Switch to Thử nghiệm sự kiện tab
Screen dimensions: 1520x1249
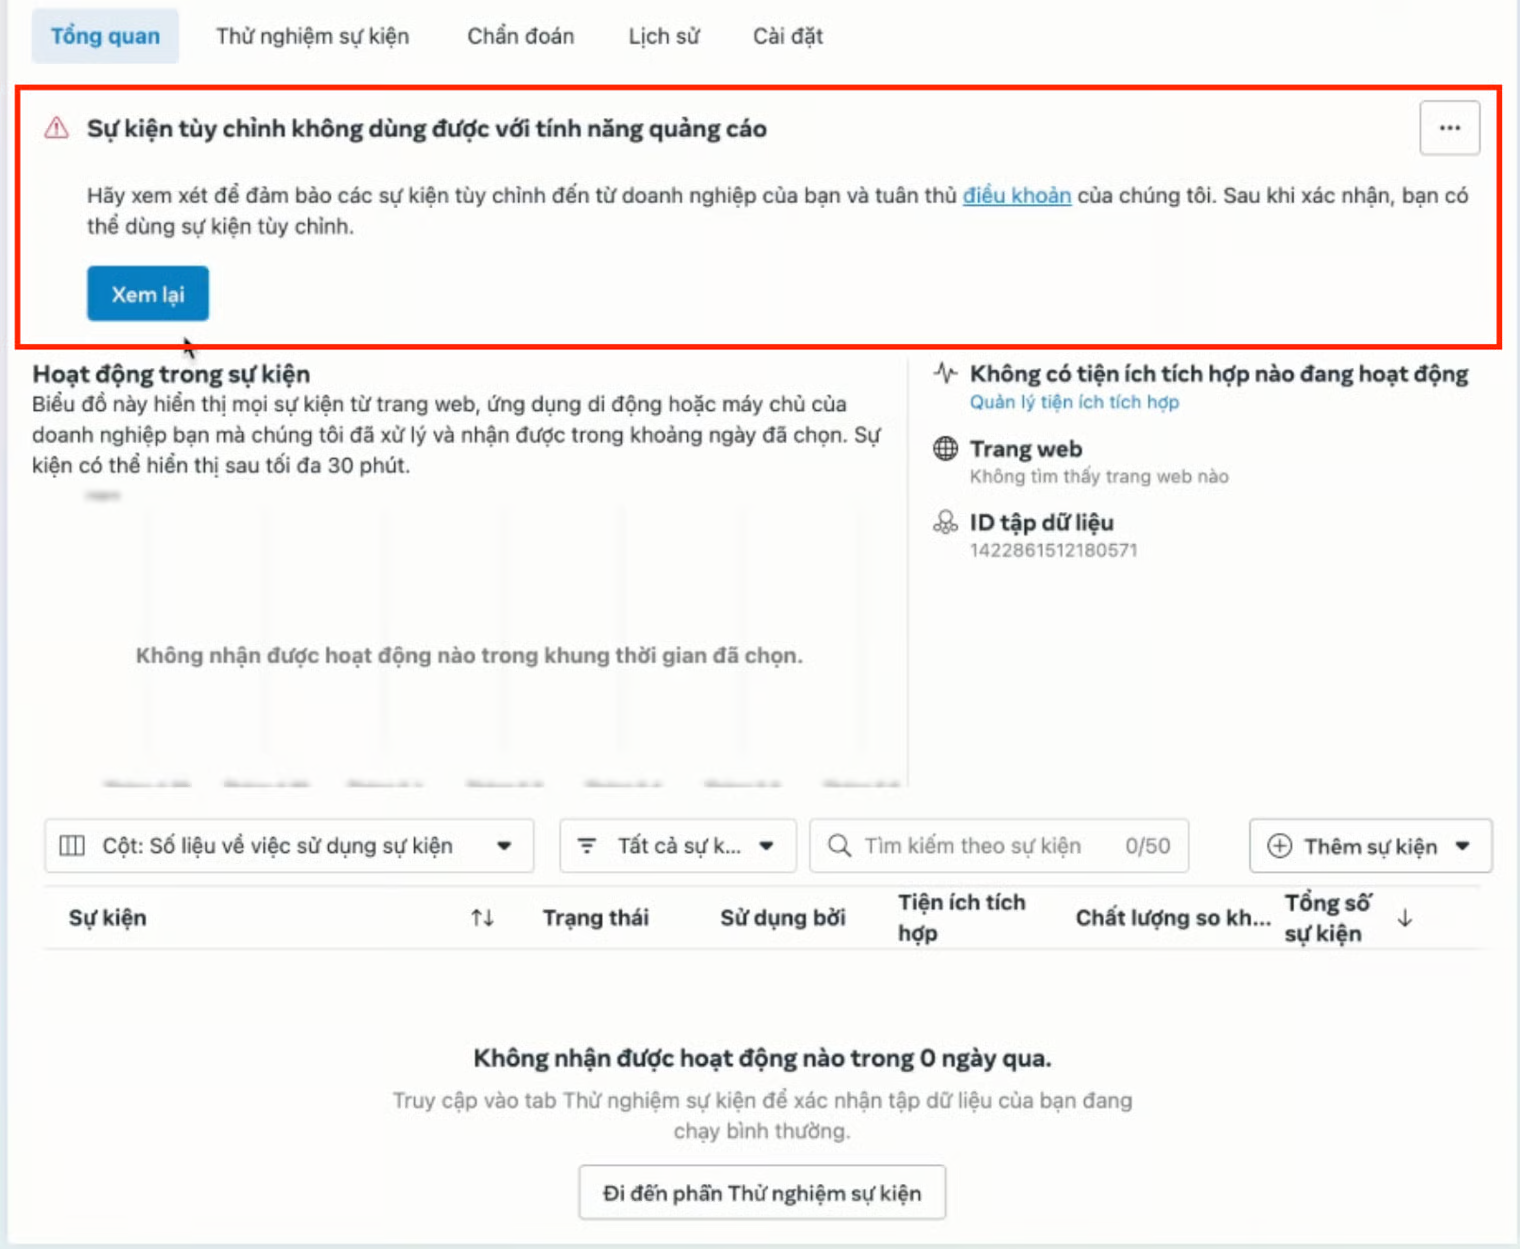coord(312,37)
